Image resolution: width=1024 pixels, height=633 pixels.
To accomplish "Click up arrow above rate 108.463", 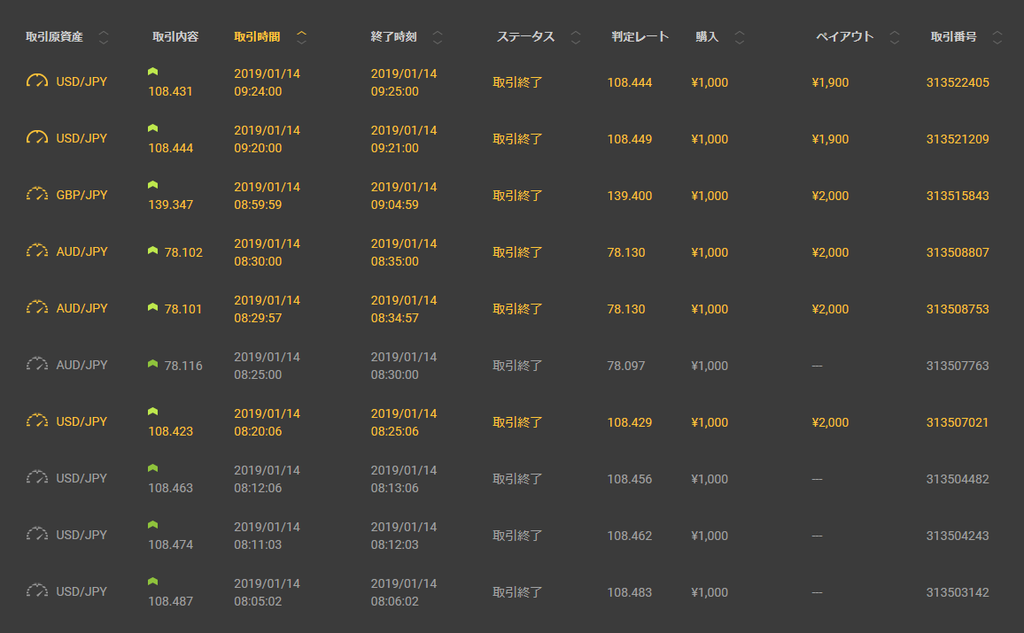I will [153, 468].
